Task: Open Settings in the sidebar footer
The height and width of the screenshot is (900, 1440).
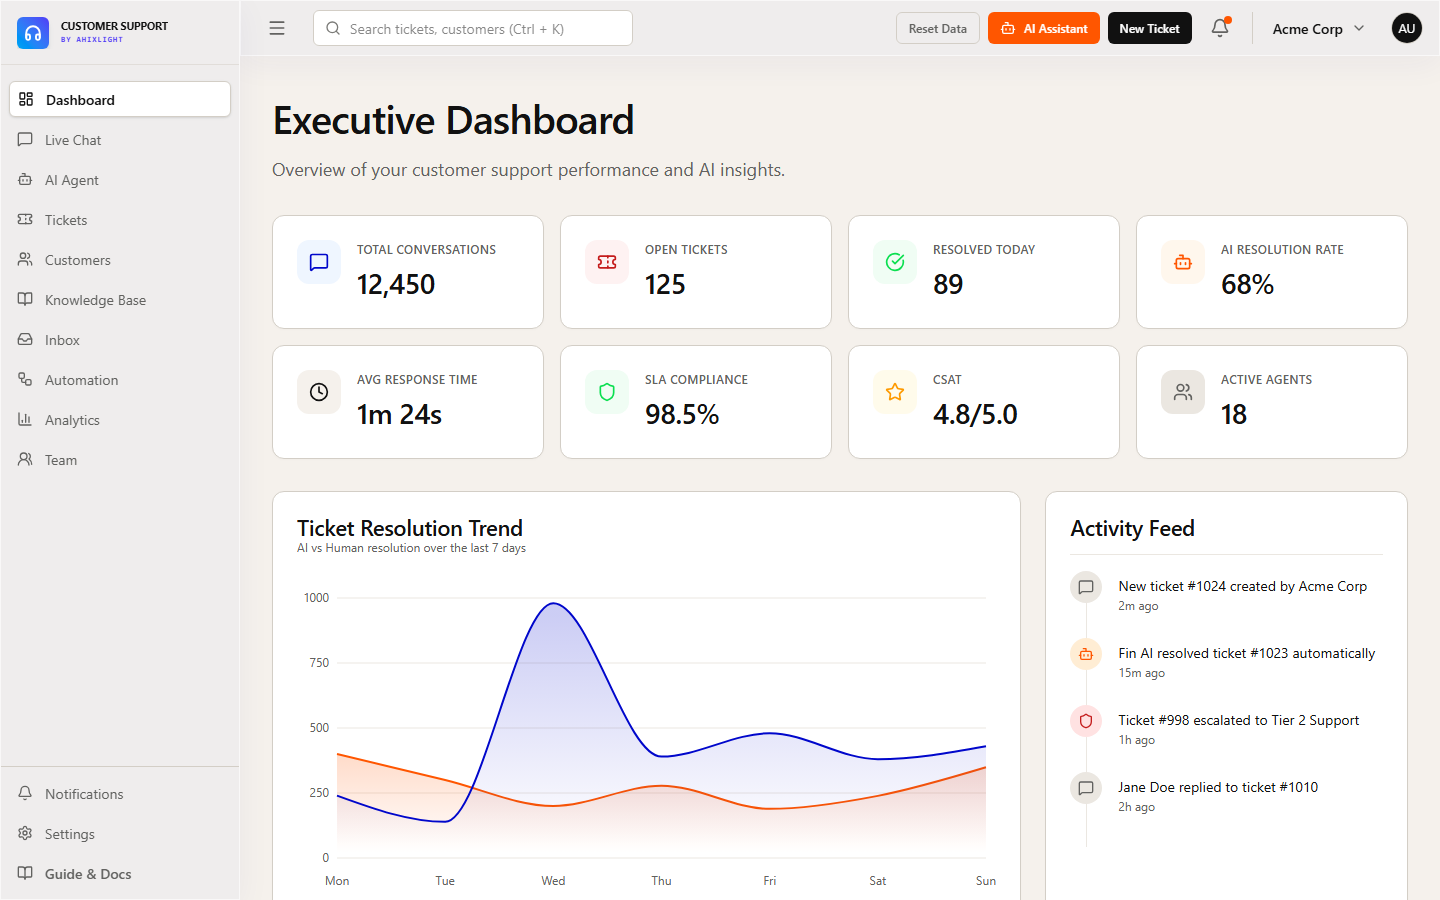Action: click(x=120, y=834)
